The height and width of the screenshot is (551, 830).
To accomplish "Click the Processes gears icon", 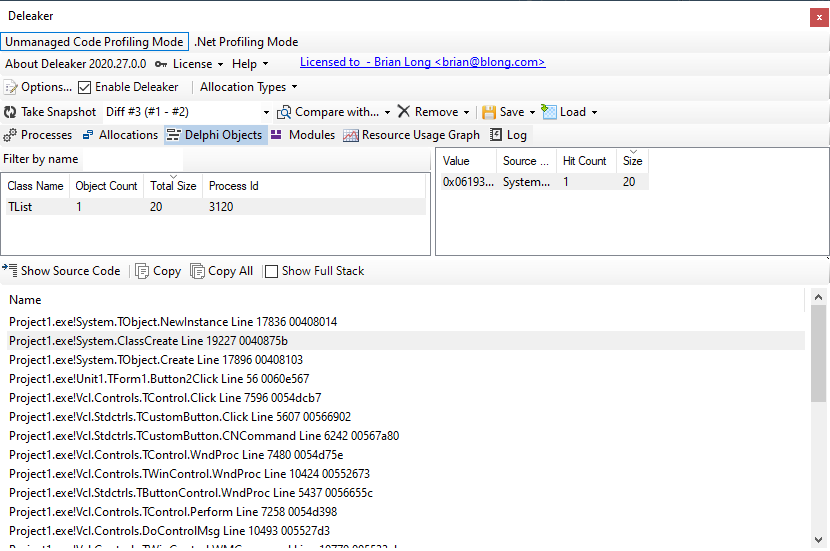I will [10, 136].
